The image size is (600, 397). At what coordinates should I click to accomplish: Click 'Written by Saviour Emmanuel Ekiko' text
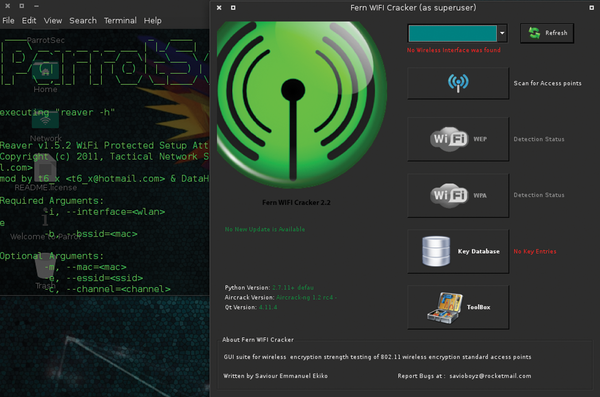coord(276,376)
